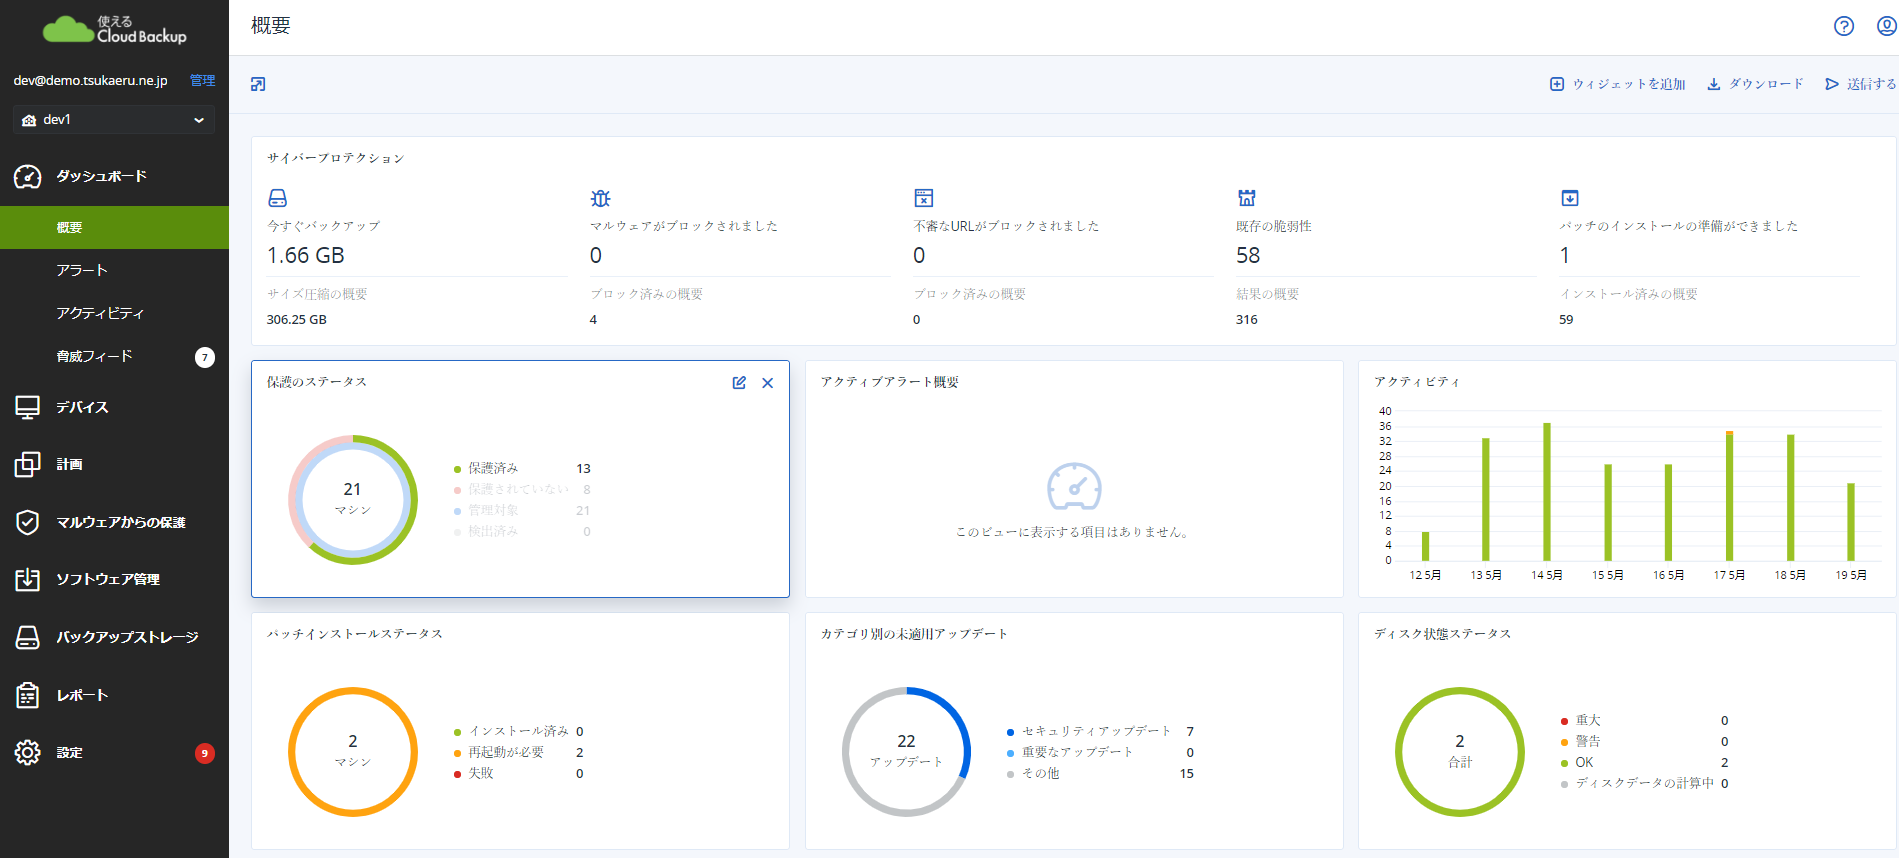
Task: Expand the デバイス sidebar section
Action: point(82,407)
